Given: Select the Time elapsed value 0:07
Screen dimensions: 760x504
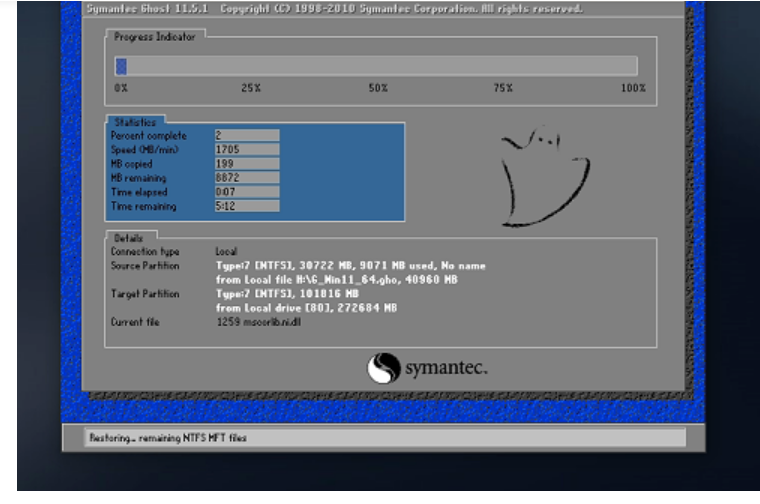Looking at the screenshot, I should 247,192.
